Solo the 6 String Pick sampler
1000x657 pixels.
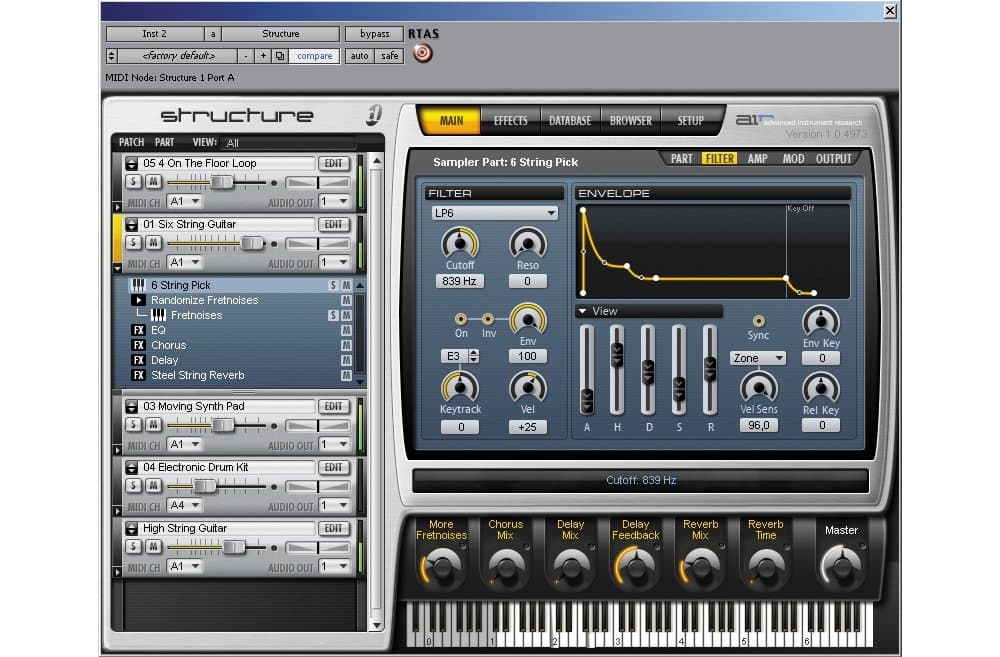click(333, 284)
